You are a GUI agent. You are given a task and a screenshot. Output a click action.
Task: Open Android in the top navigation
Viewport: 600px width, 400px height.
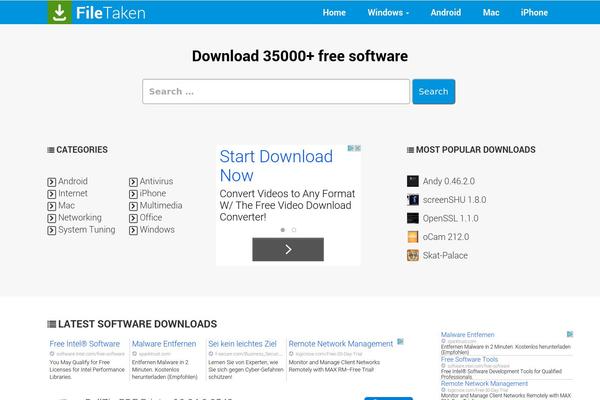point(446,13)
